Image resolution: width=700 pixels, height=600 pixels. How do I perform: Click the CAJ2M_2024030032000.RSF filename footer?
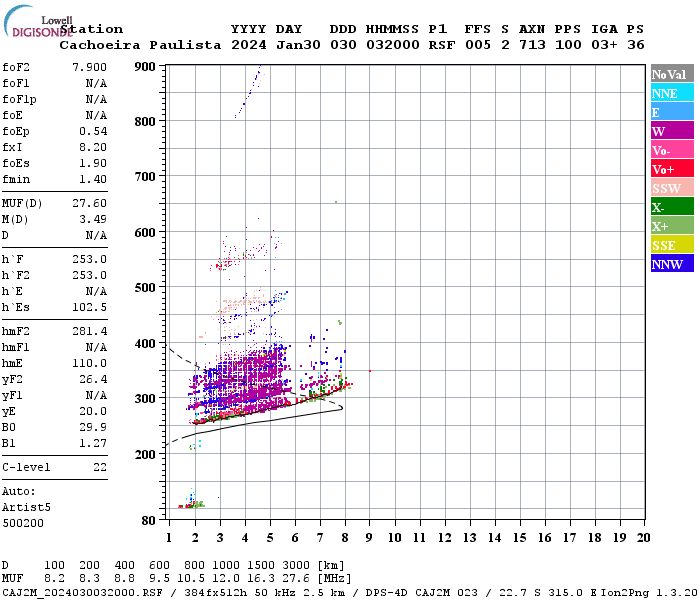pyautogui.click(x=83, y=592)
